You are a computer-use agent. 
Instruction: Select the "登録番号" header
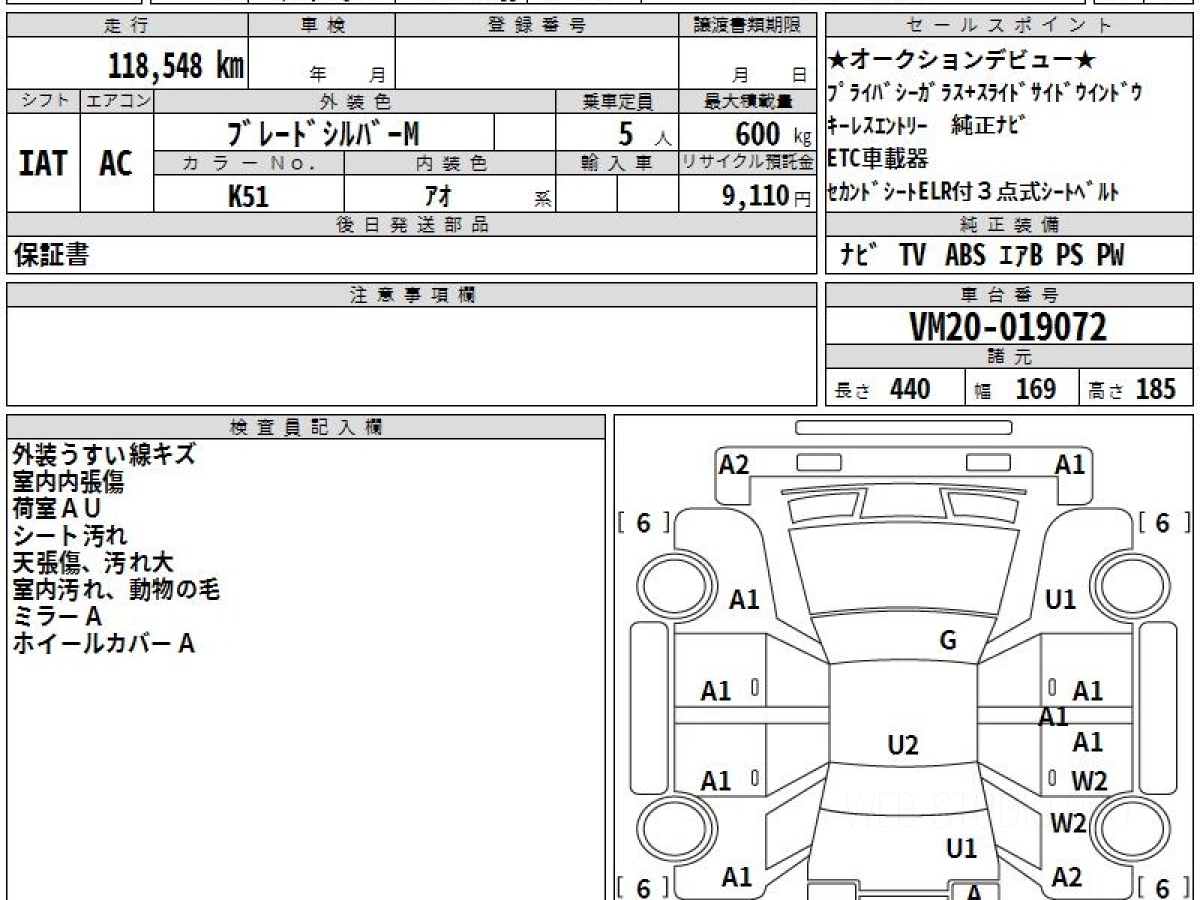coord(537,26)
